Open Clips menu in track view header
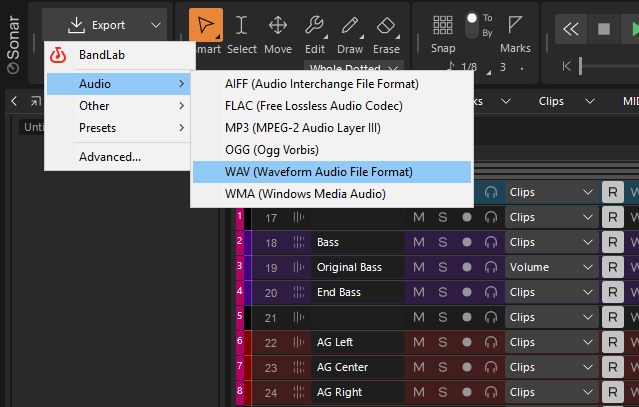The width and height of the screenshot is (639, 407). (x=566, y=101)
